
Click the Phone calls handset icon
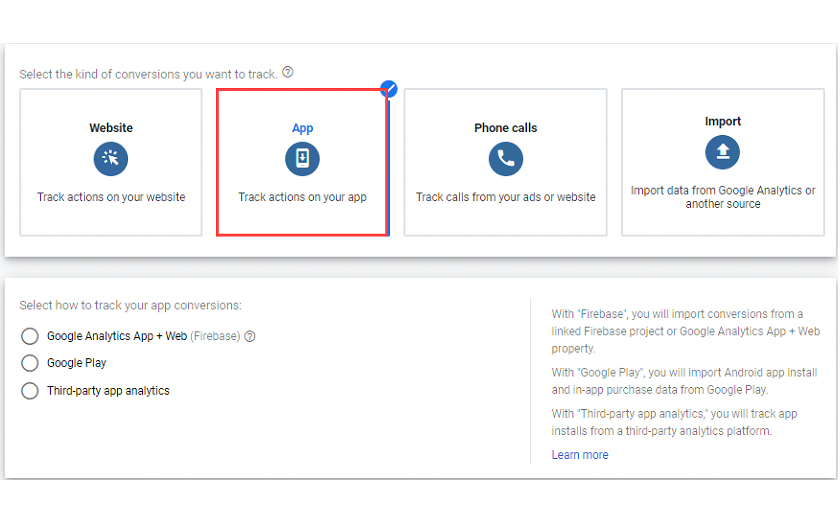point(506,159)
